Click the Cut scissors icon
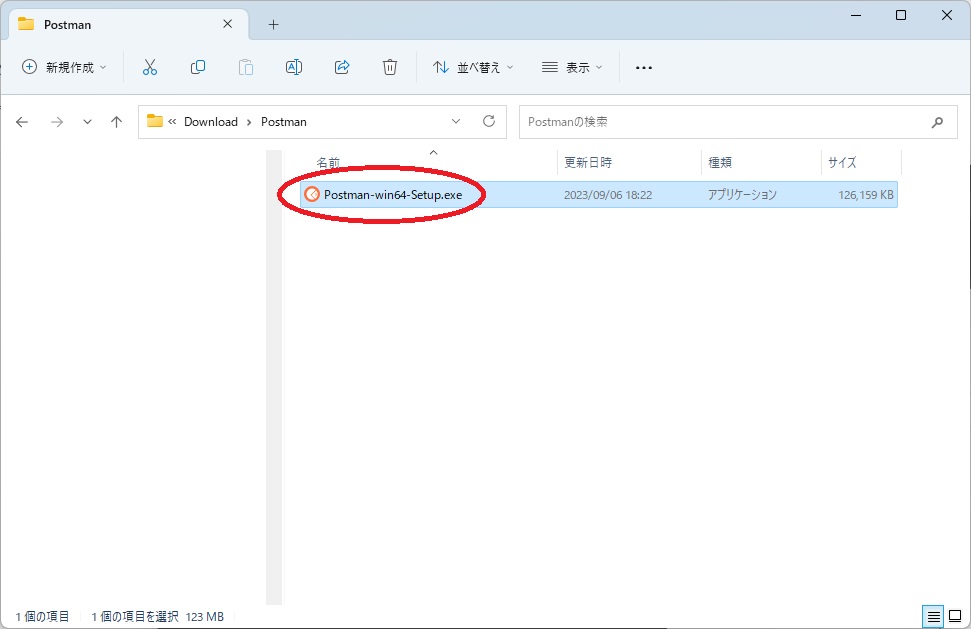 (x=150, y=67)
